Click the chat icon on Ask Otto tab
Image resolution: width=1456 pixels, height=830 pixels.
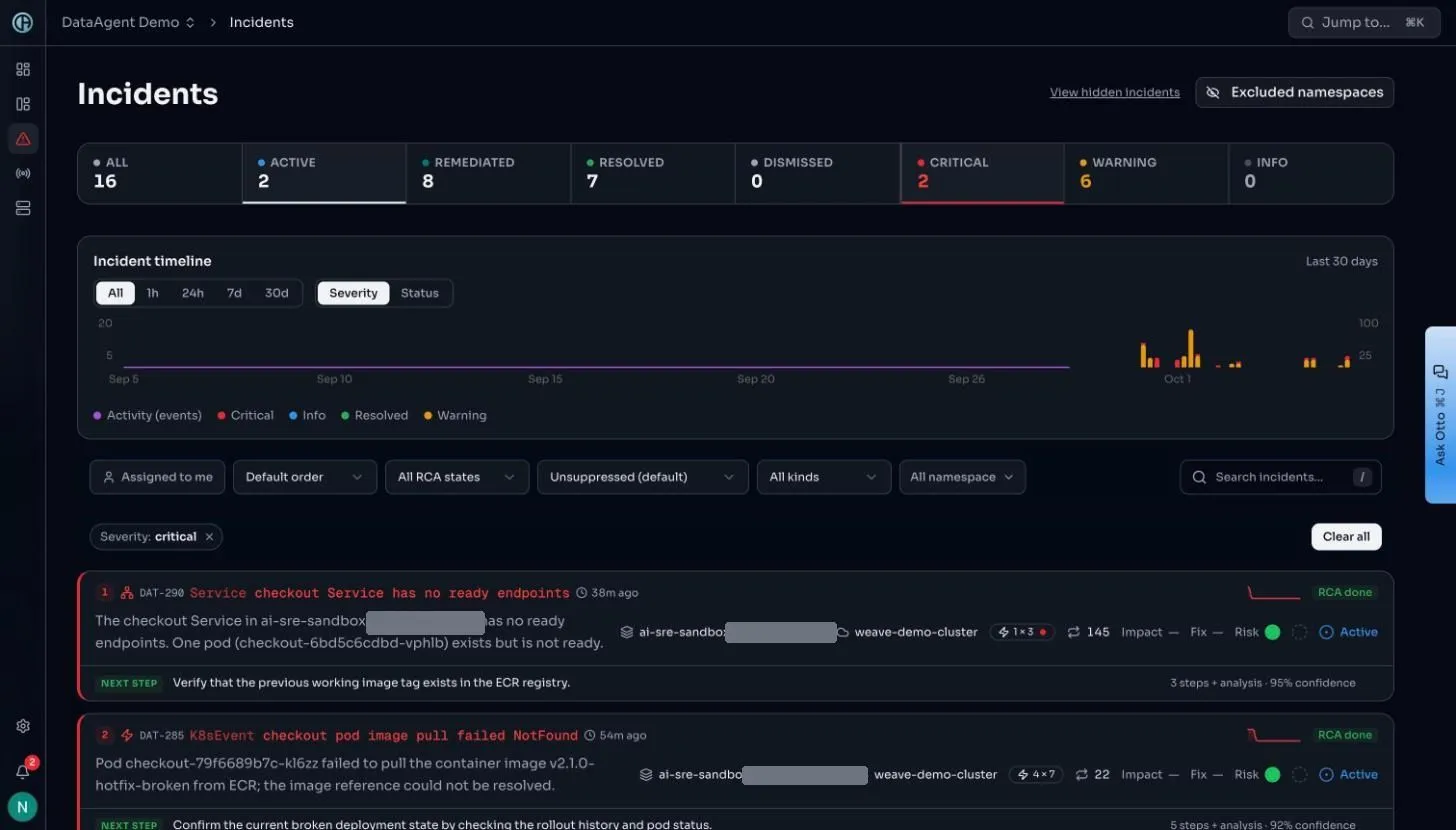coord(1440,371)
